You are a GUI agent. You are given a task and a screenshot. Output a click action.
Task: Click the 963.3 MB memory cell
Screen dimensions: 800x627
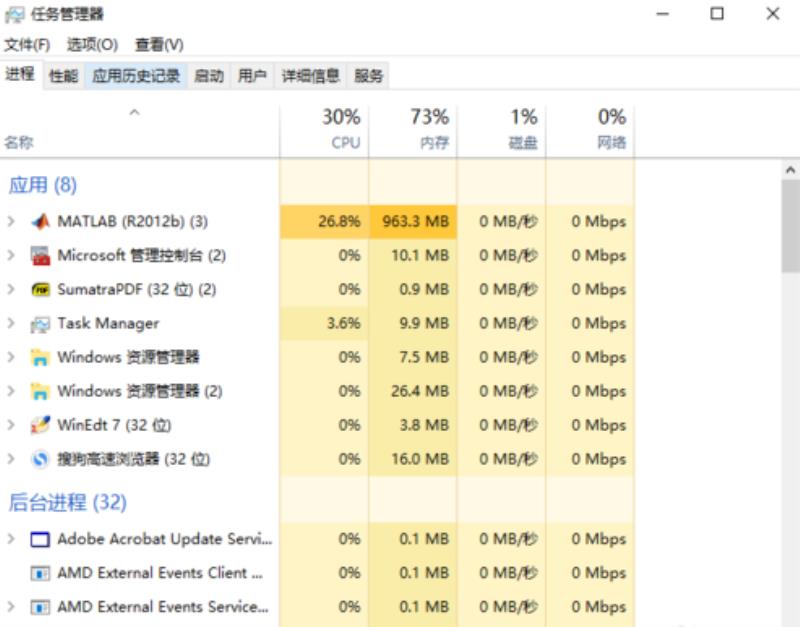click(413, 221)
